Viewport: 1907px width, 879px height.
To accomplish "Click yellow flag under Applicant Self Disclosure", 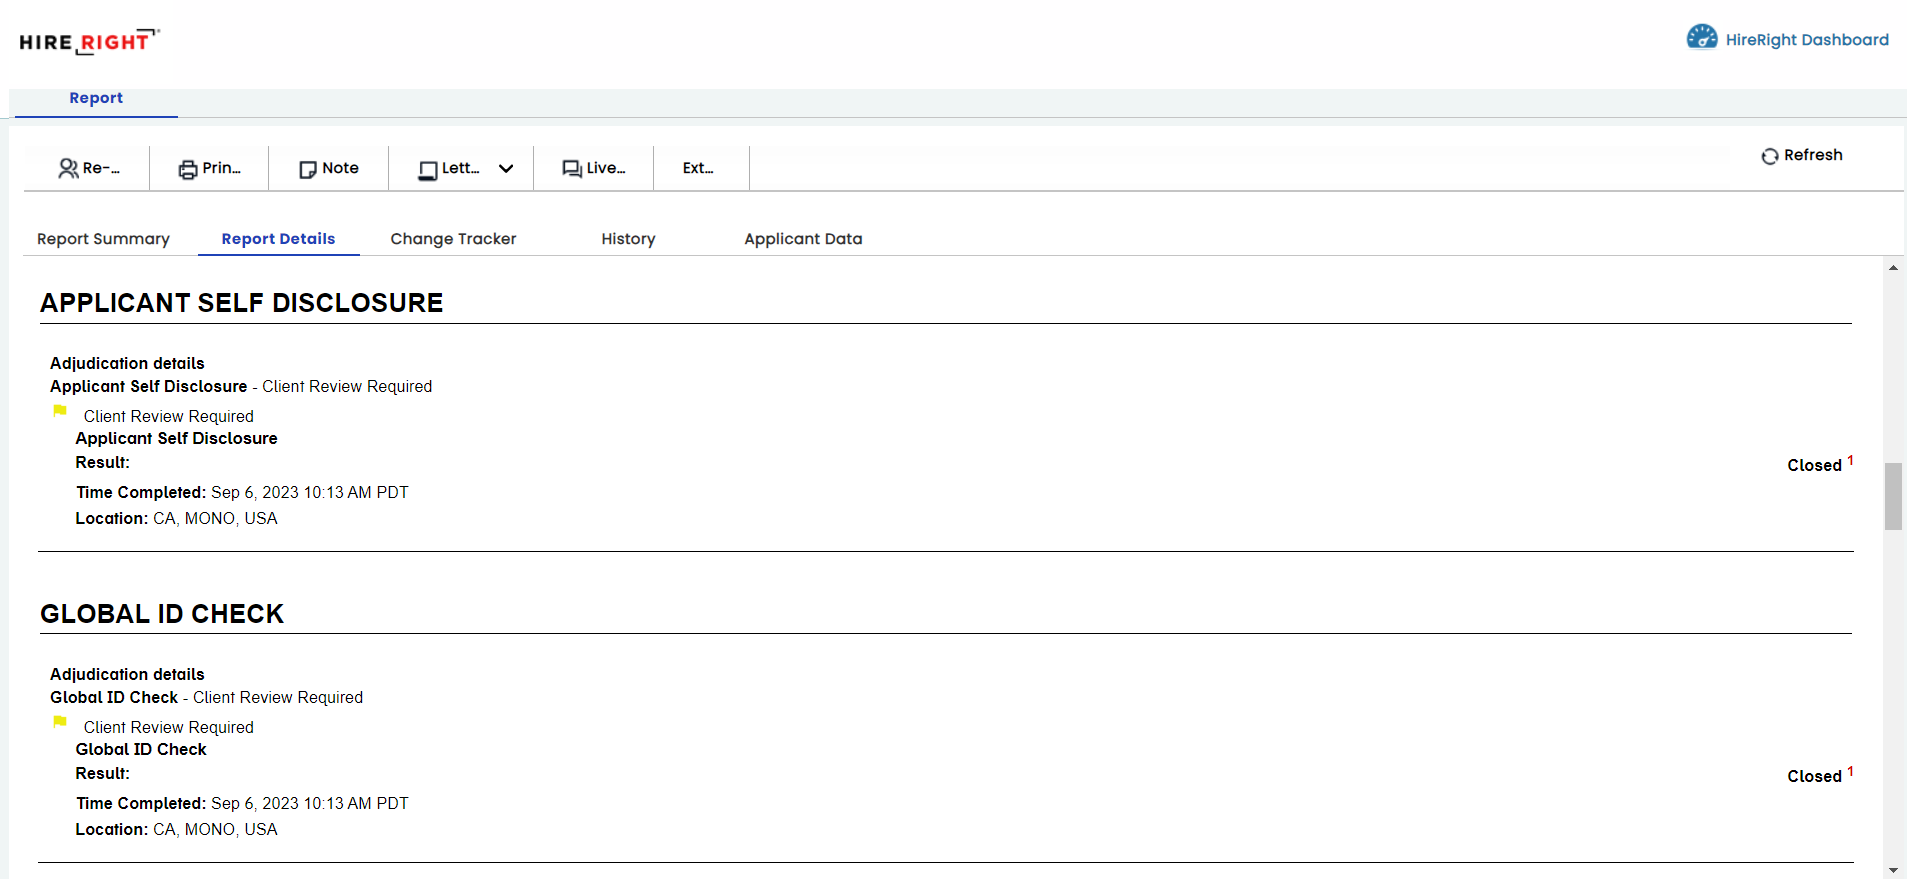I will 60,411.
